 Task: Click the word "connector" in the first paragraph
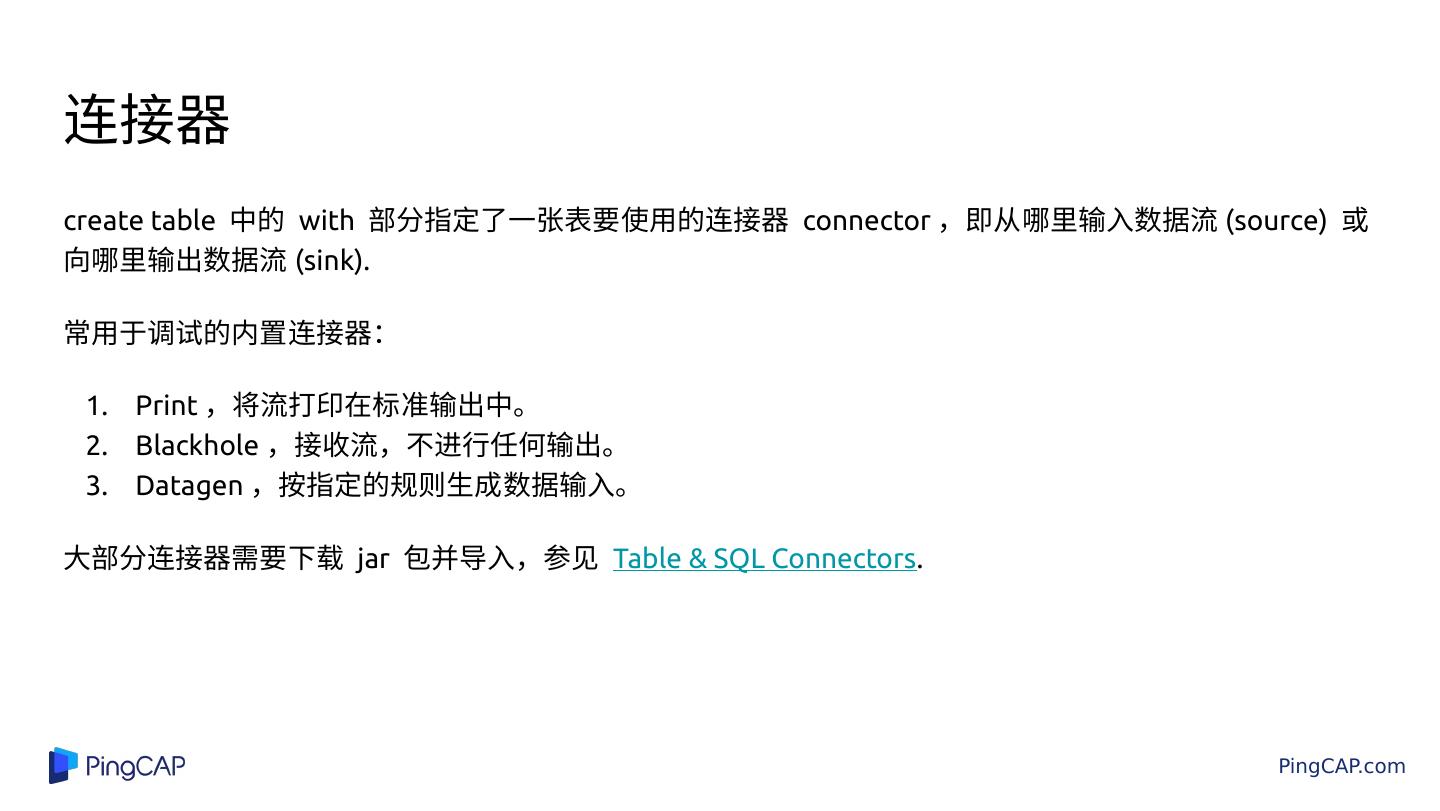pos(866,220)
